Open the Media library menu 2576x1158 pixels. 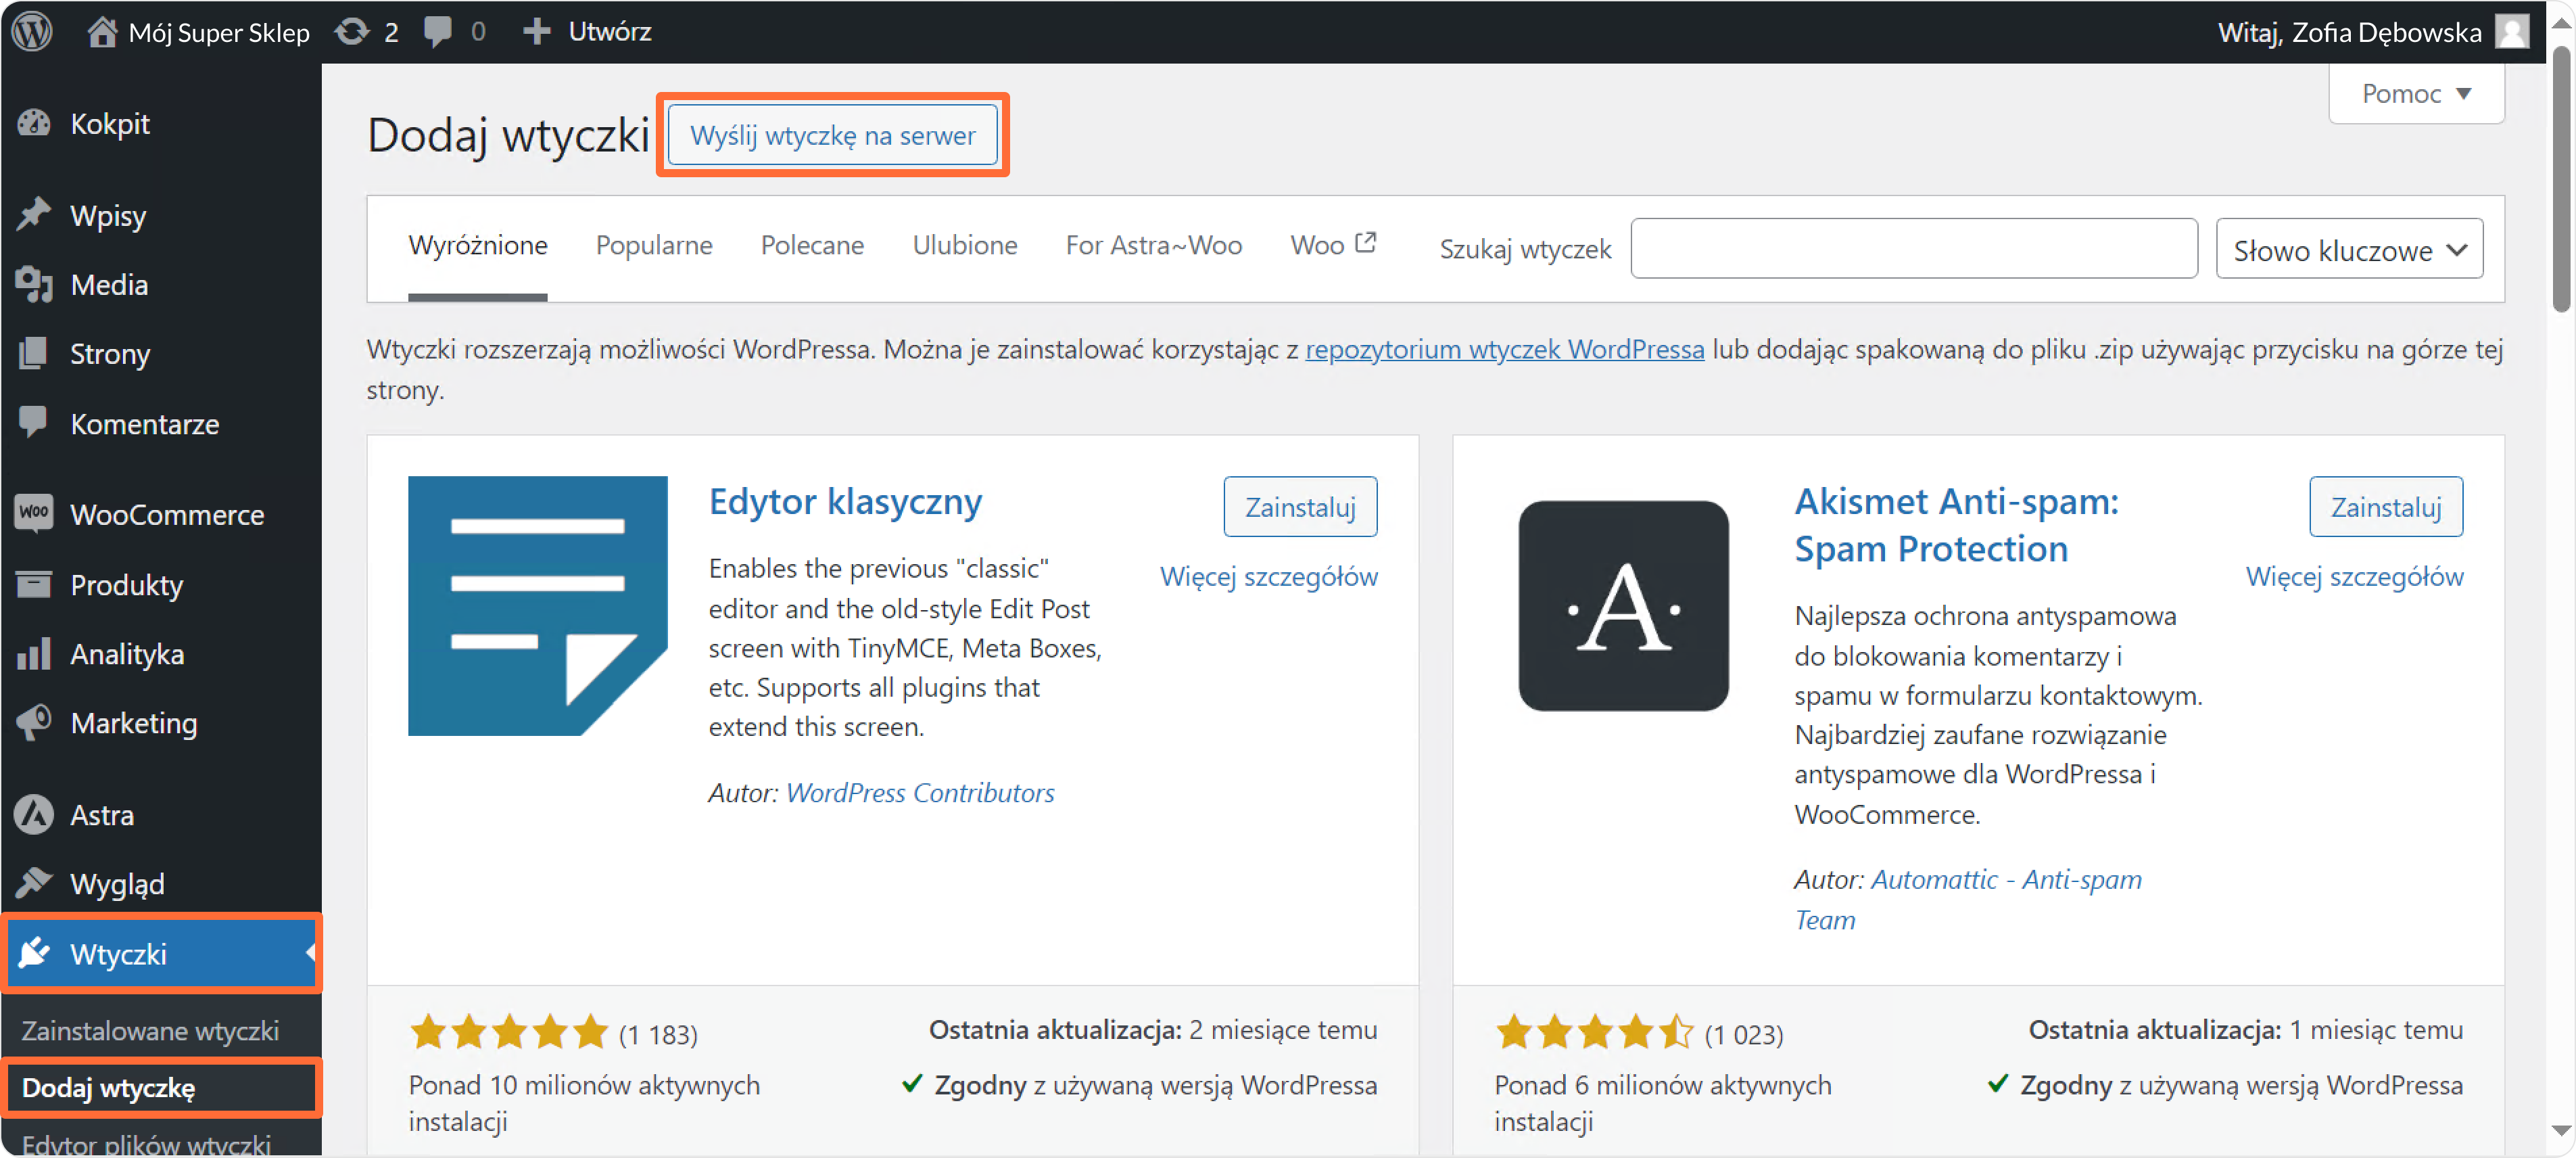click(108, 285)
